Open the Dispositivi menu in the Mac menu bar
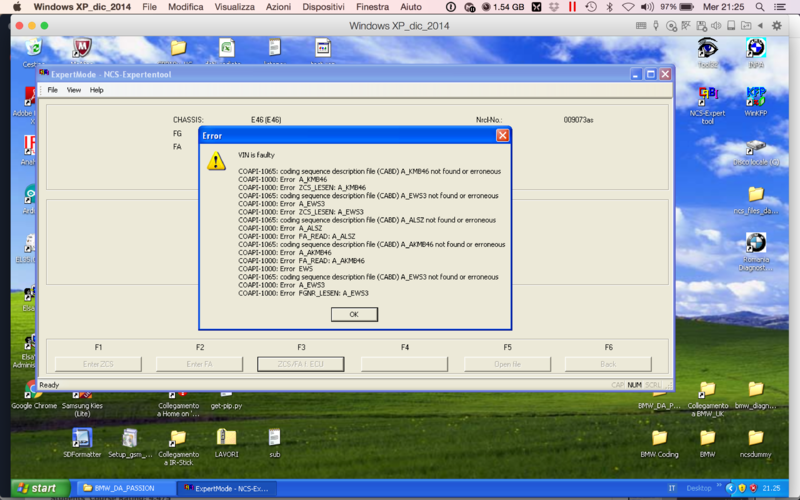800x500 pixels. click(x=323, y=7)
